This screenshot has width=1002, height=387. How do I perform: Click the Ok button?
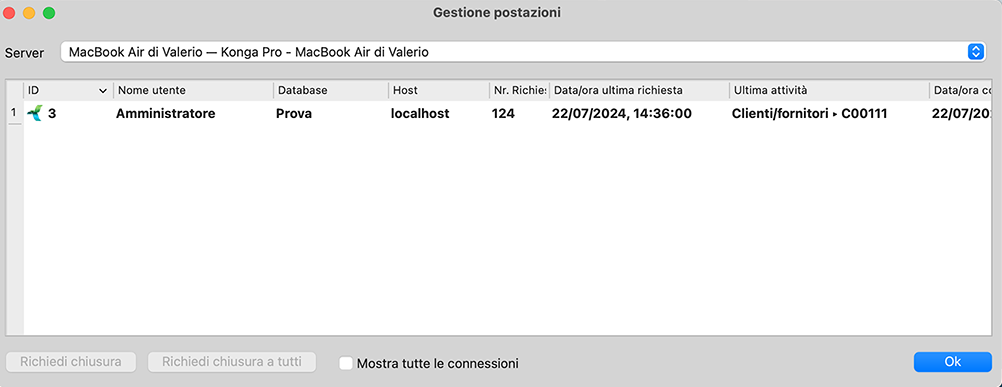pyautogui.click(x=953, y=362)
